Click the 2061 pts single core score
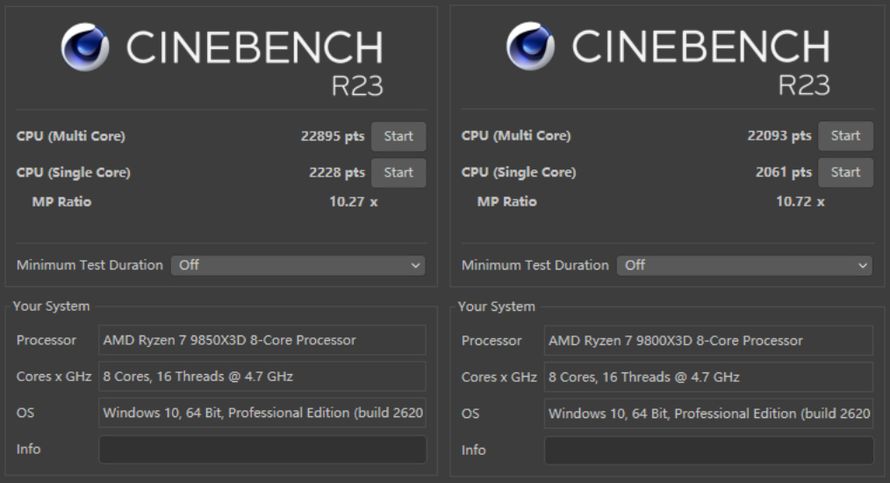The height and width of the screenshot is (483, 890). point(783,172)
